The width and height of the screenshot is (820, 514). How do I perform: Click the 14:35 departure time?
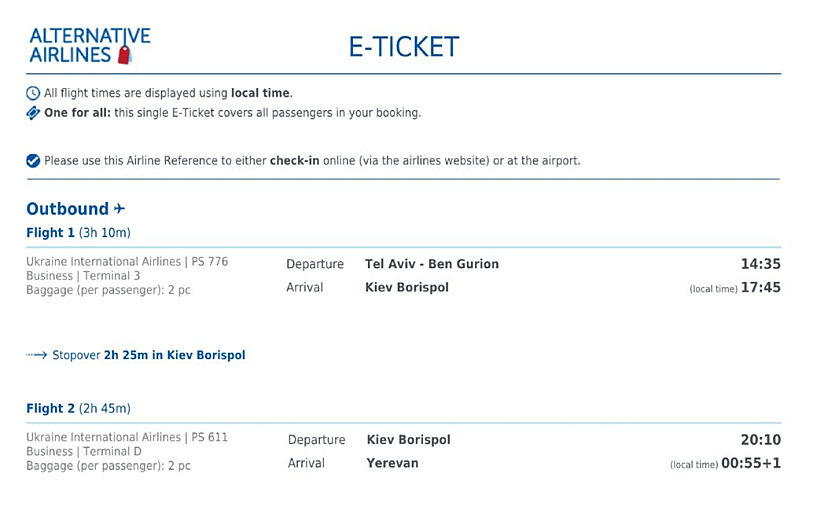click(x=760, y=264)
